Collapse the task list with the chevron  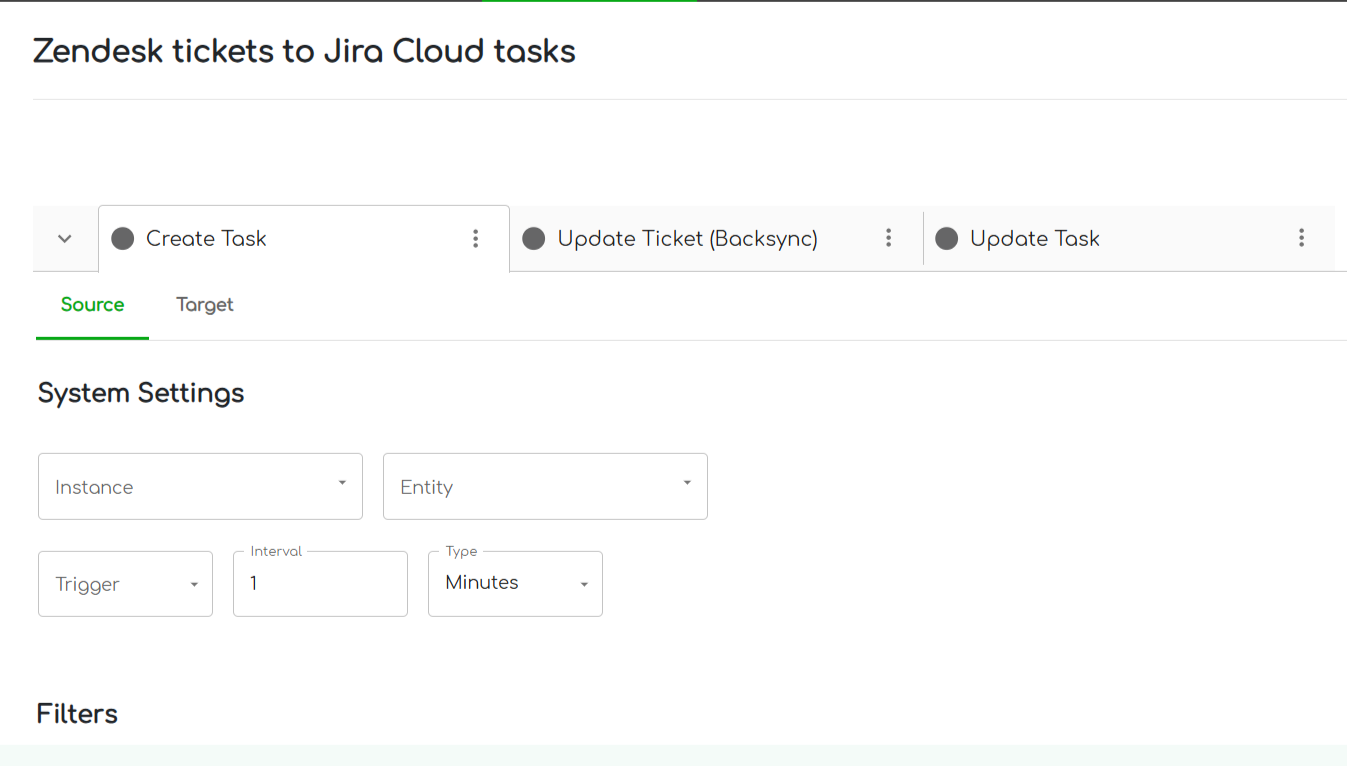[65, 239]
